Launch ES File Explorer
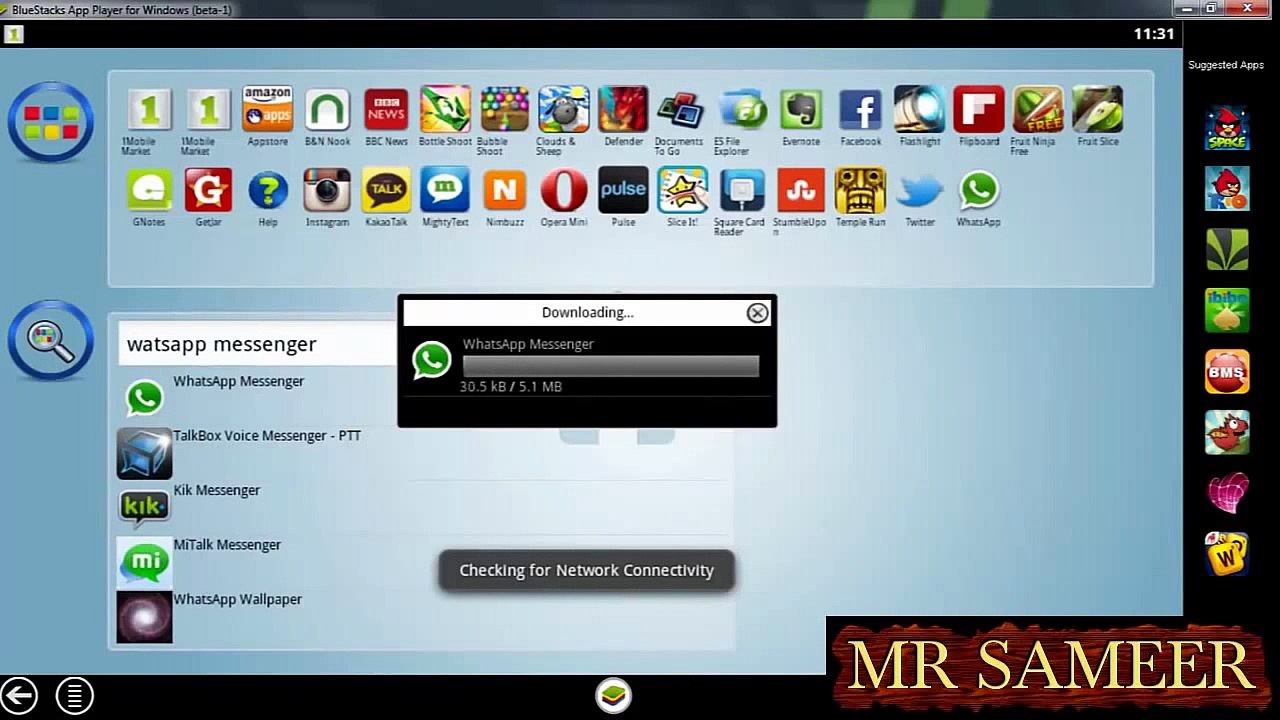 click(x=742, y=109)
